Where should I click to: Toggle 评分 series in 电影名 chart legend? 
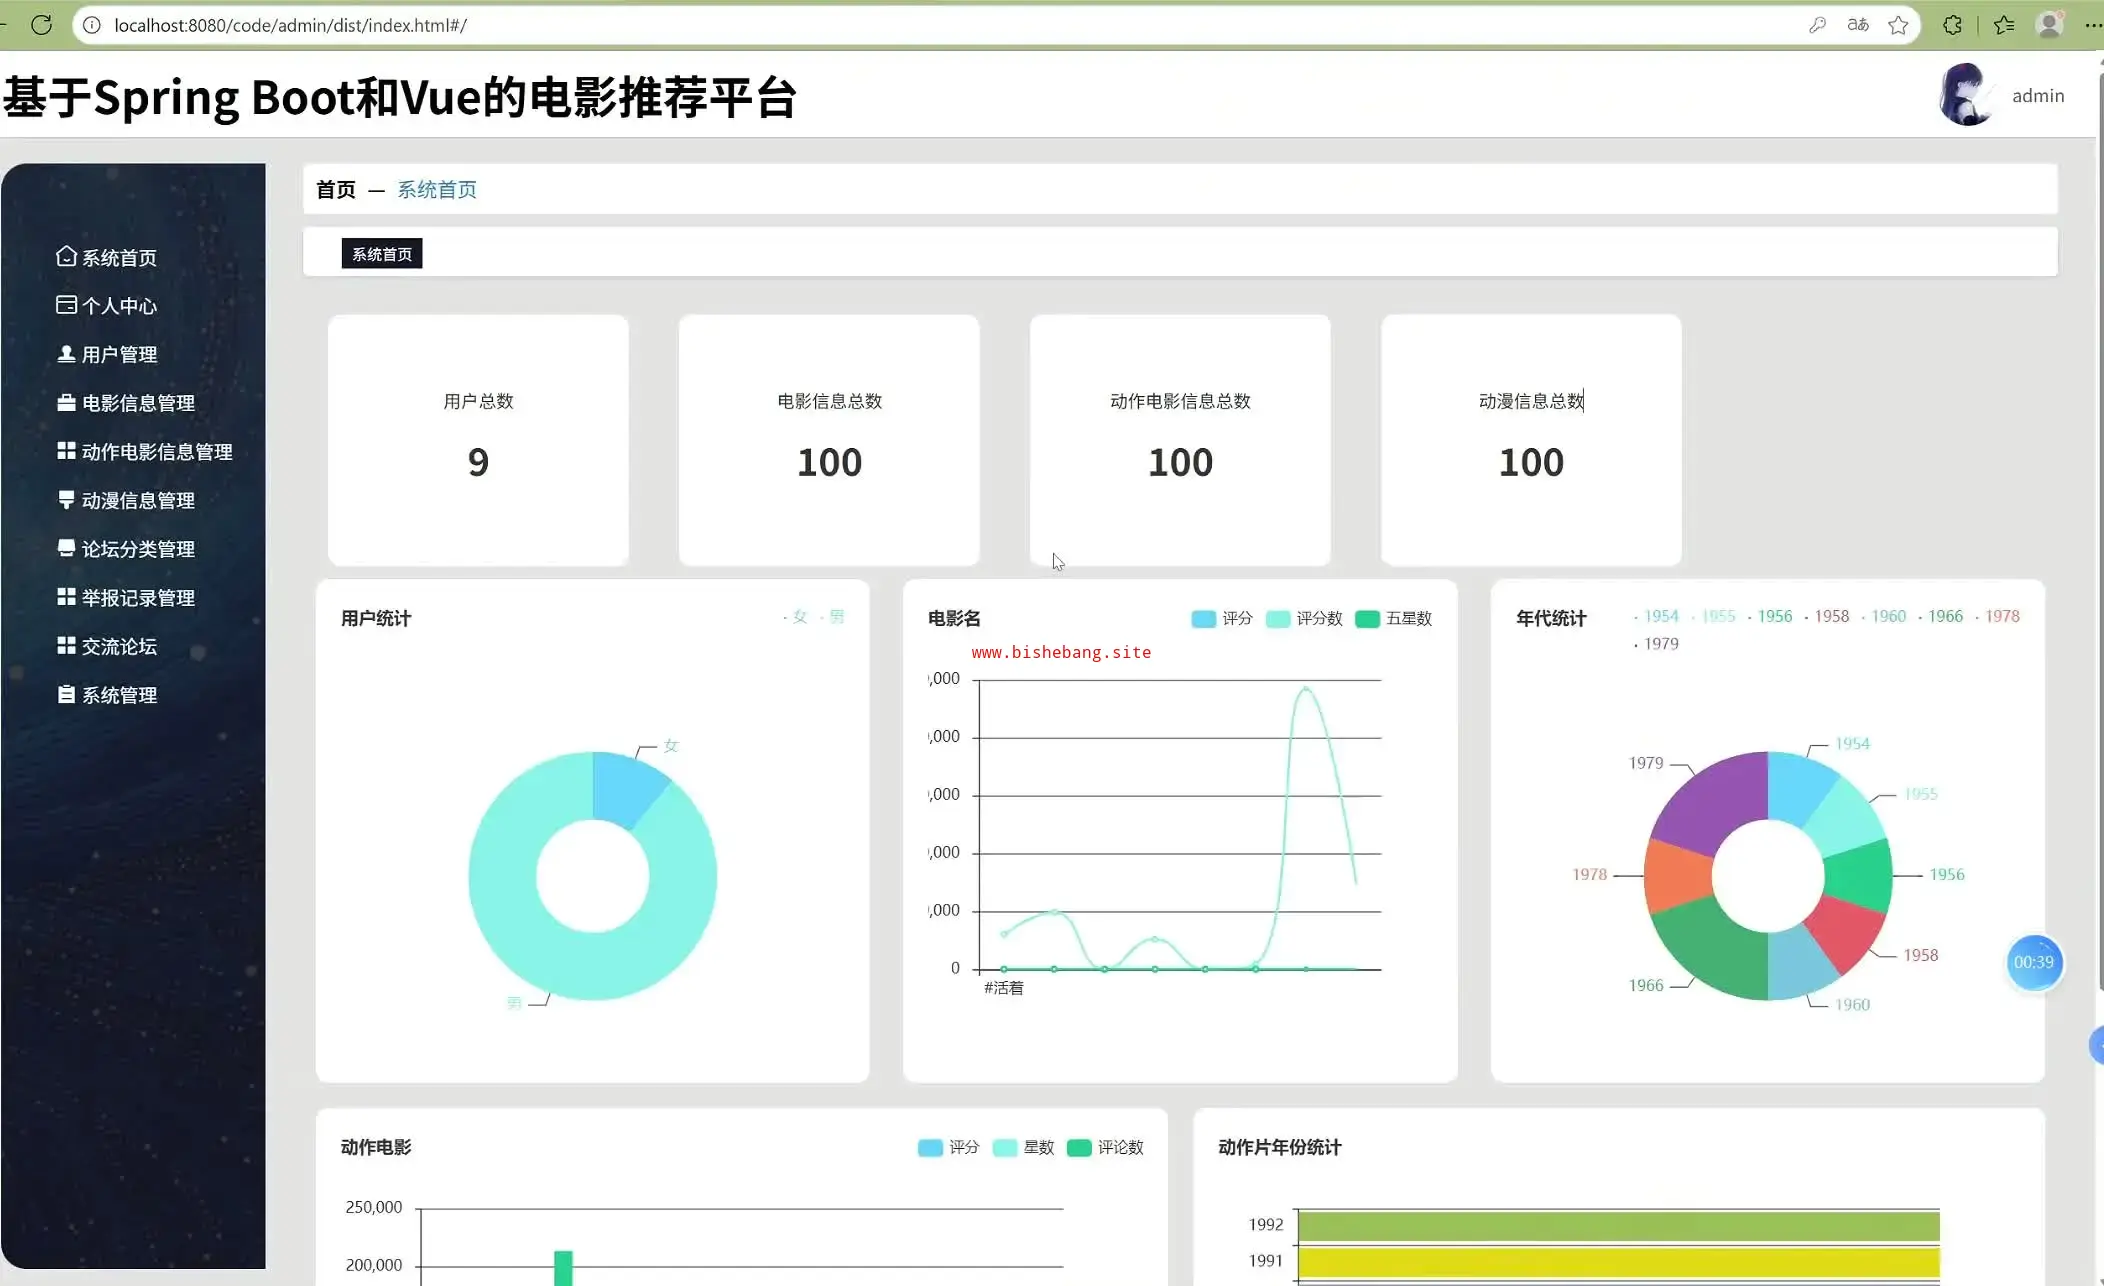tap(1222, 619)
